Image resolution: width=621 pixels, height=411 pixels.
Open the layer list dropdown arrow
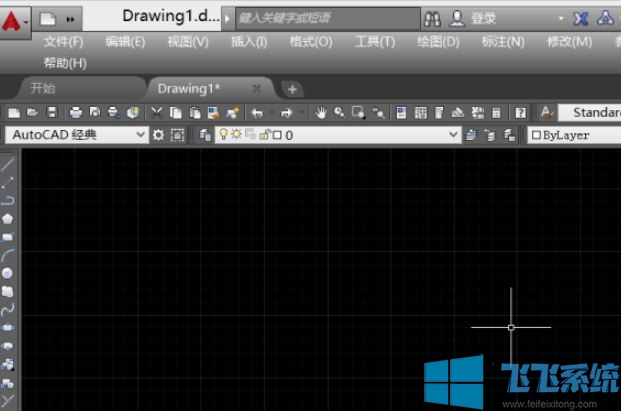[452, 135]
